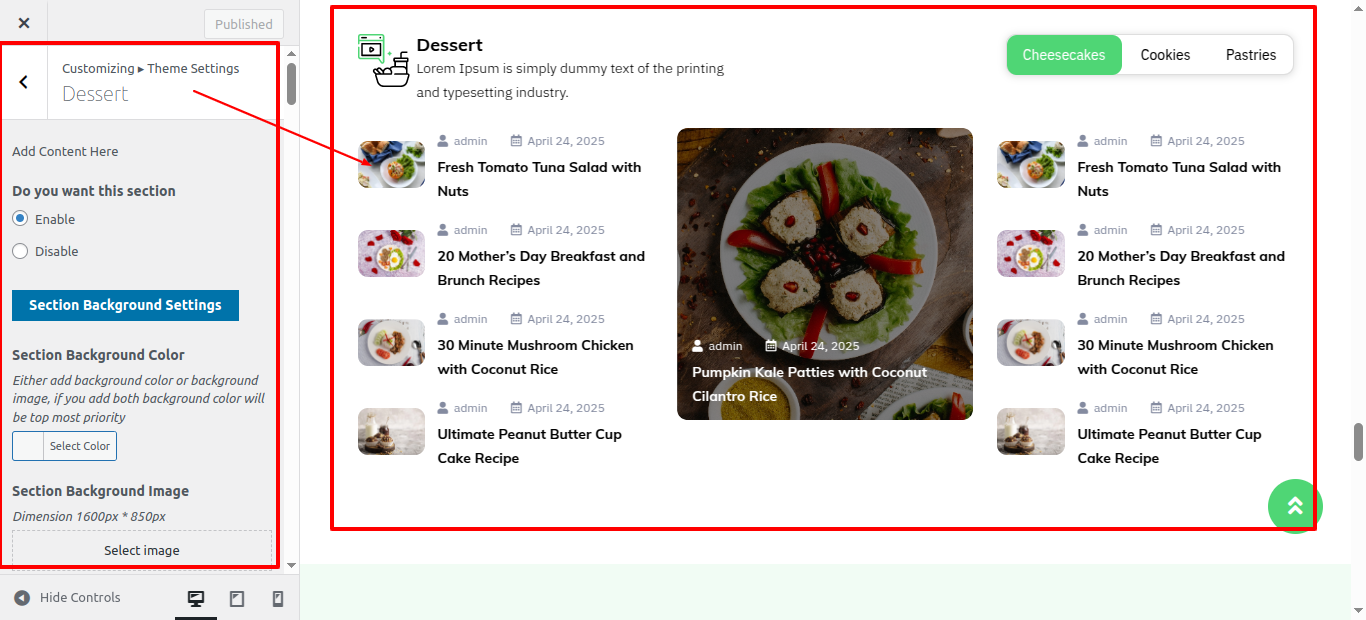Click the Hide Controls arrow icon
The height and width of the screenshot is (620, 1366).
coord(22,598)
